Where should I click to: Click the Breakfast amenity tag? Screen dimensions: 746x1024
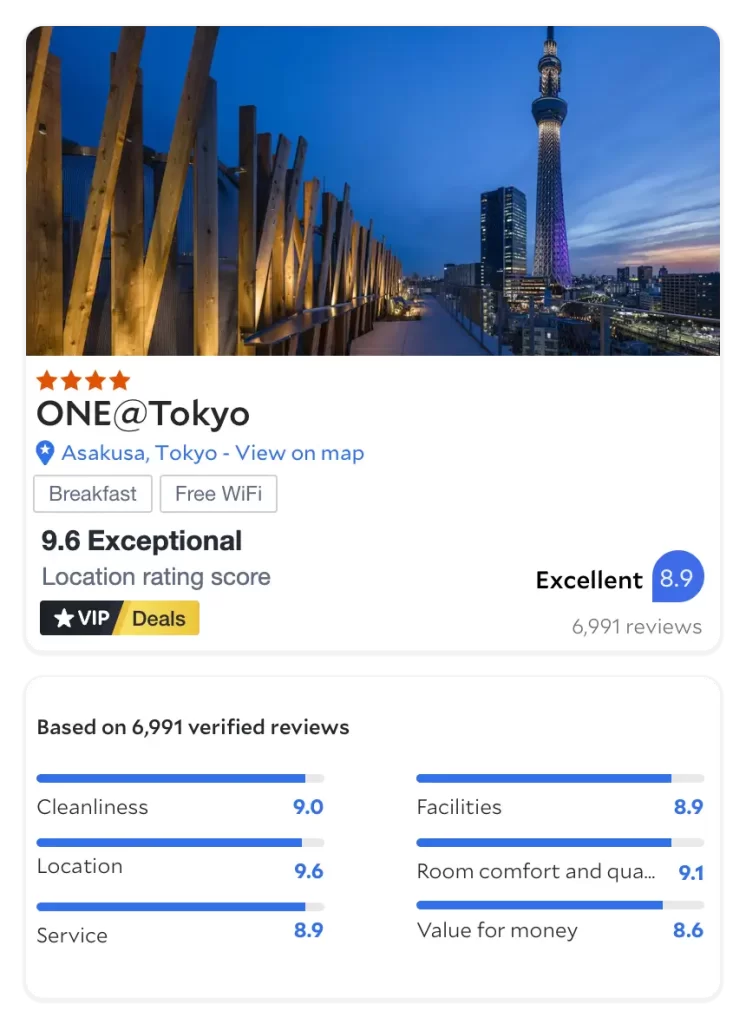point(93,494)
